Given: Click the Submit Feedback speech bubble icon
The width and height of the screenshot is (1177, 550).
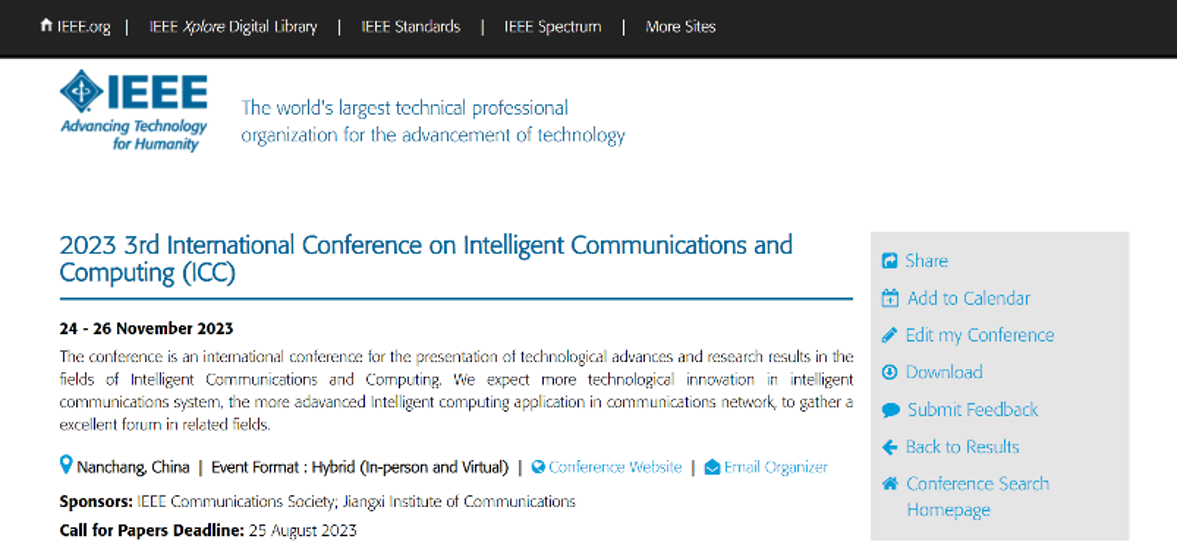Looking at the screenshot, I should click(x=890, y=410).
